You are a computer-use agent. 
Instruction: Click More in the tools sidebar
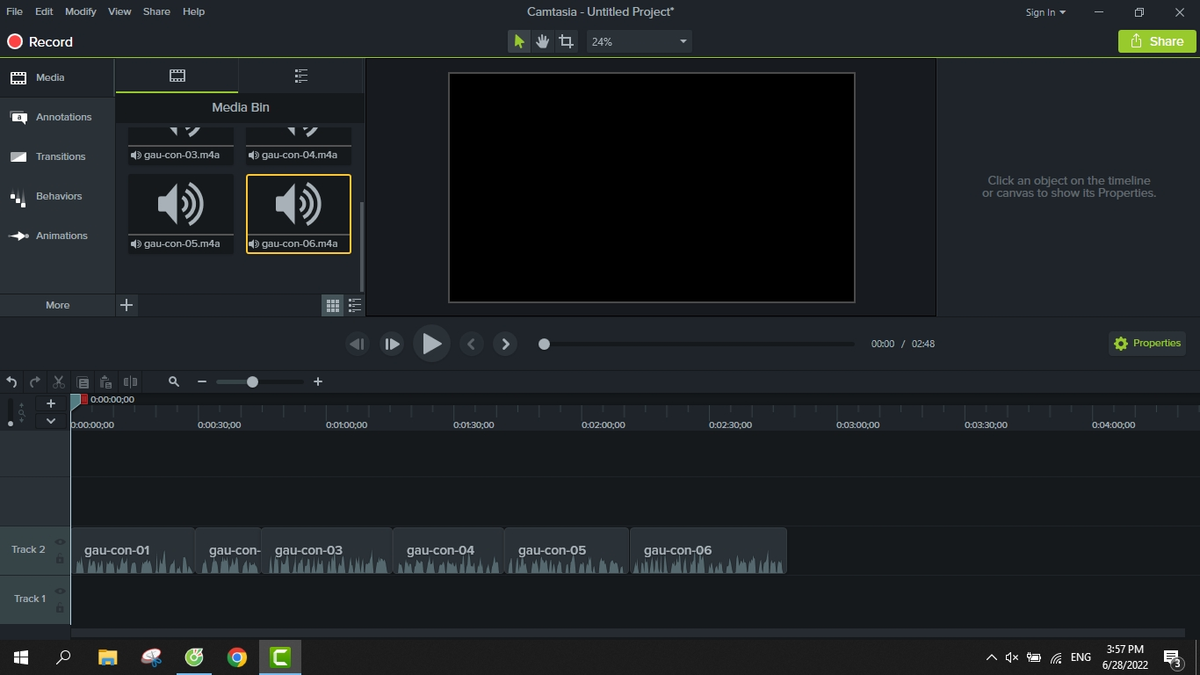(x=57, y=305)
